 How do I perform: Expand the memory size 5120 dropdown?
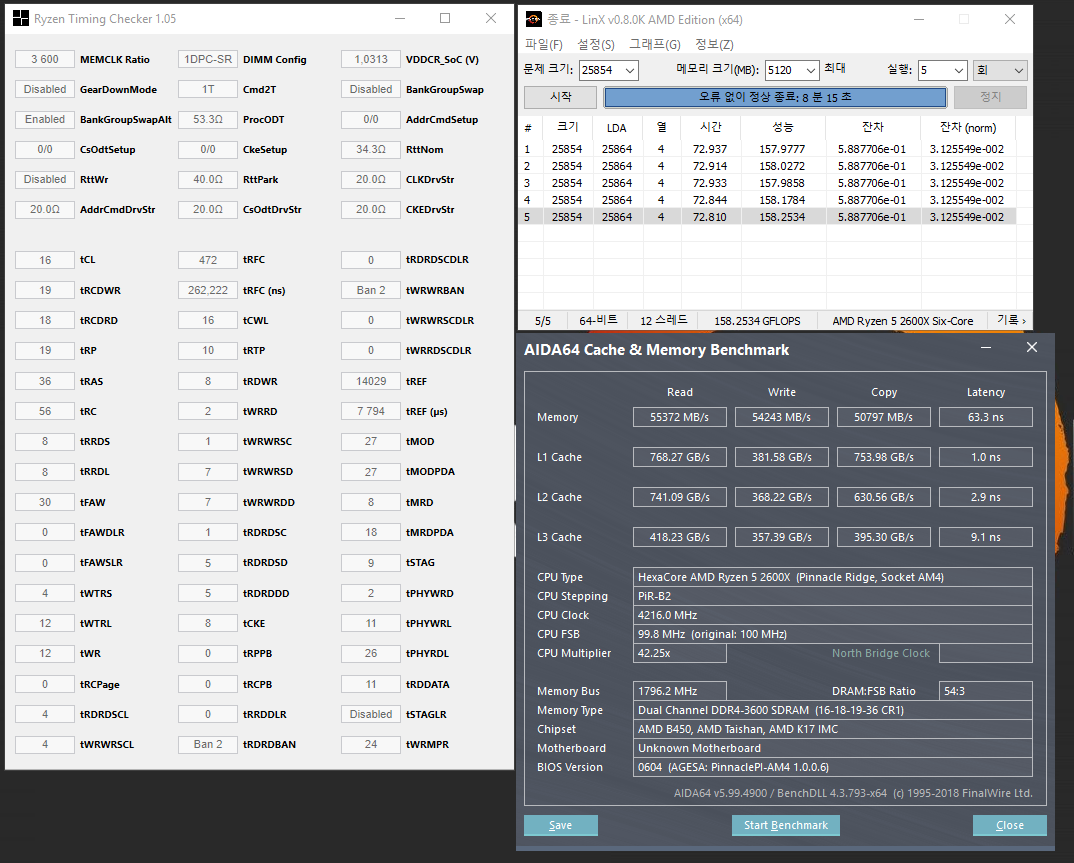point(811,71)
